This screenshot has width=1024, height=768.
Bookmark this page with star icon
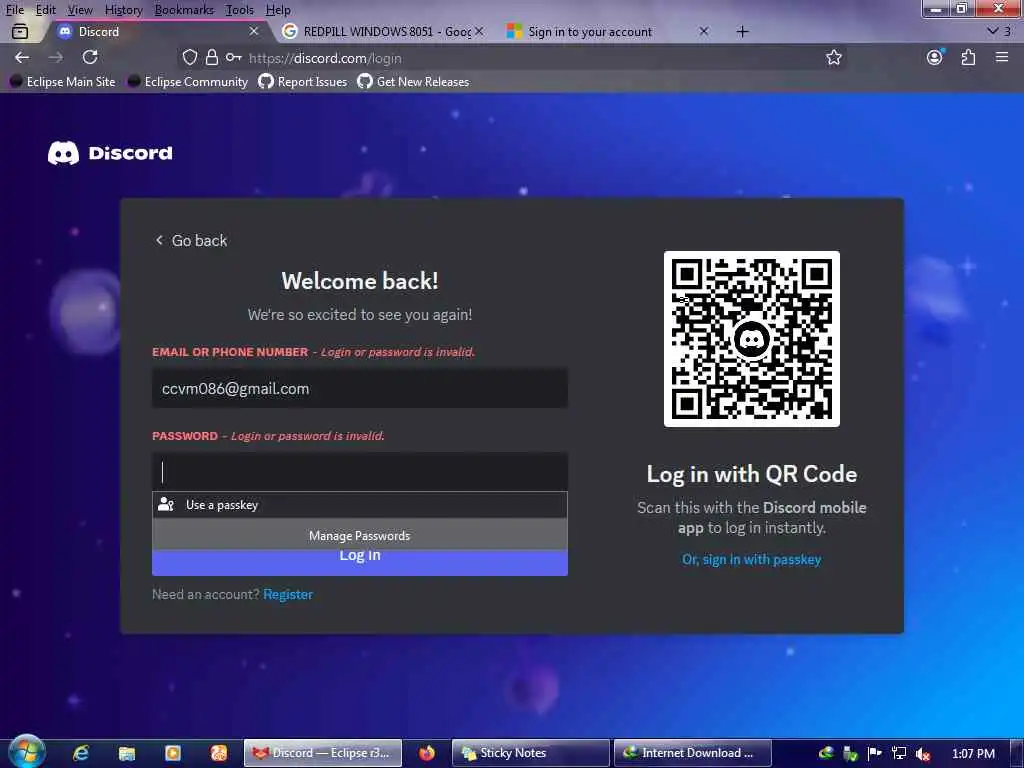(834, 57)
